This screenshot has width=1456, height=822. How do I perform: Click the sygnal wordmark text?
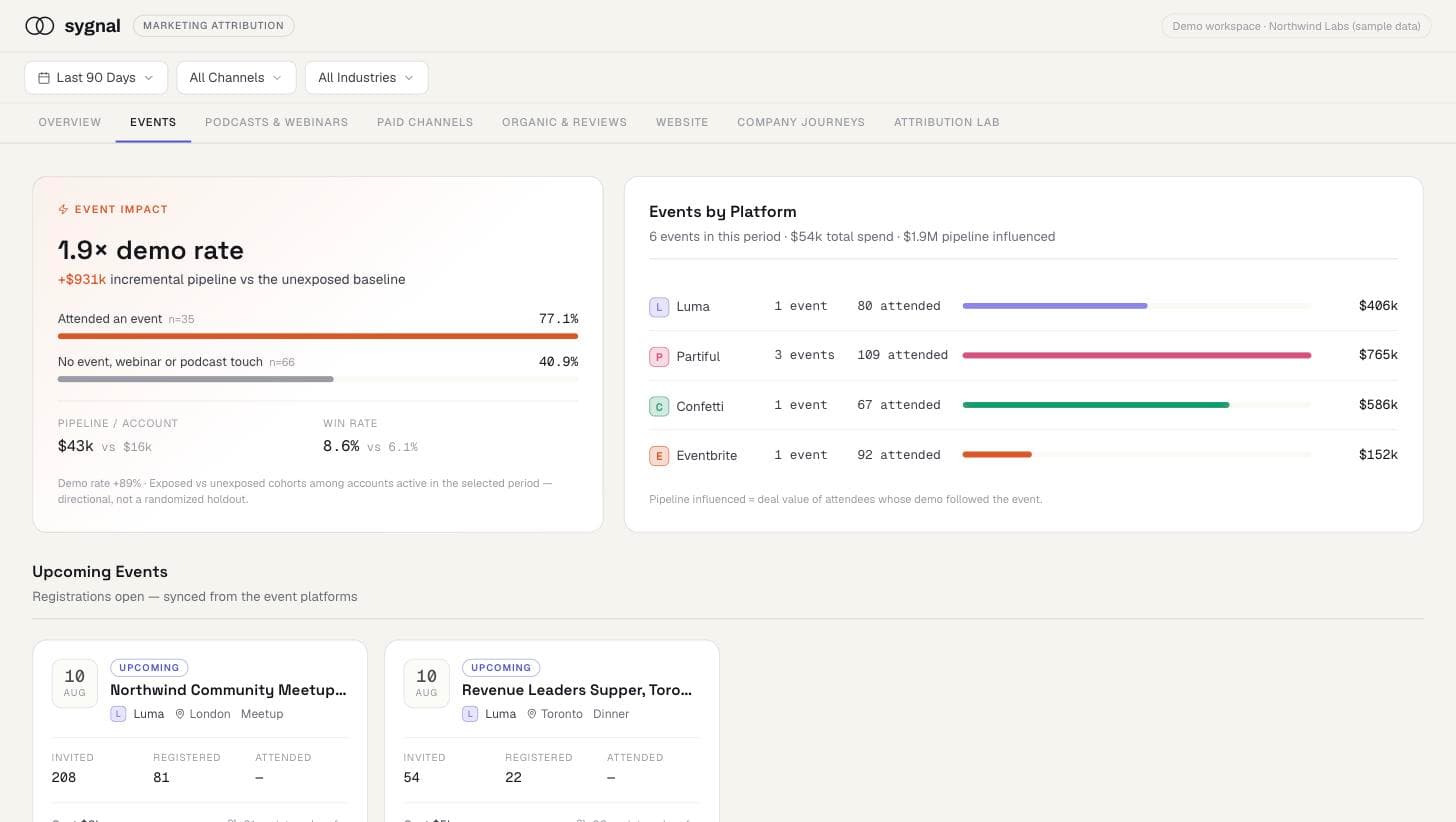point(92,26)
